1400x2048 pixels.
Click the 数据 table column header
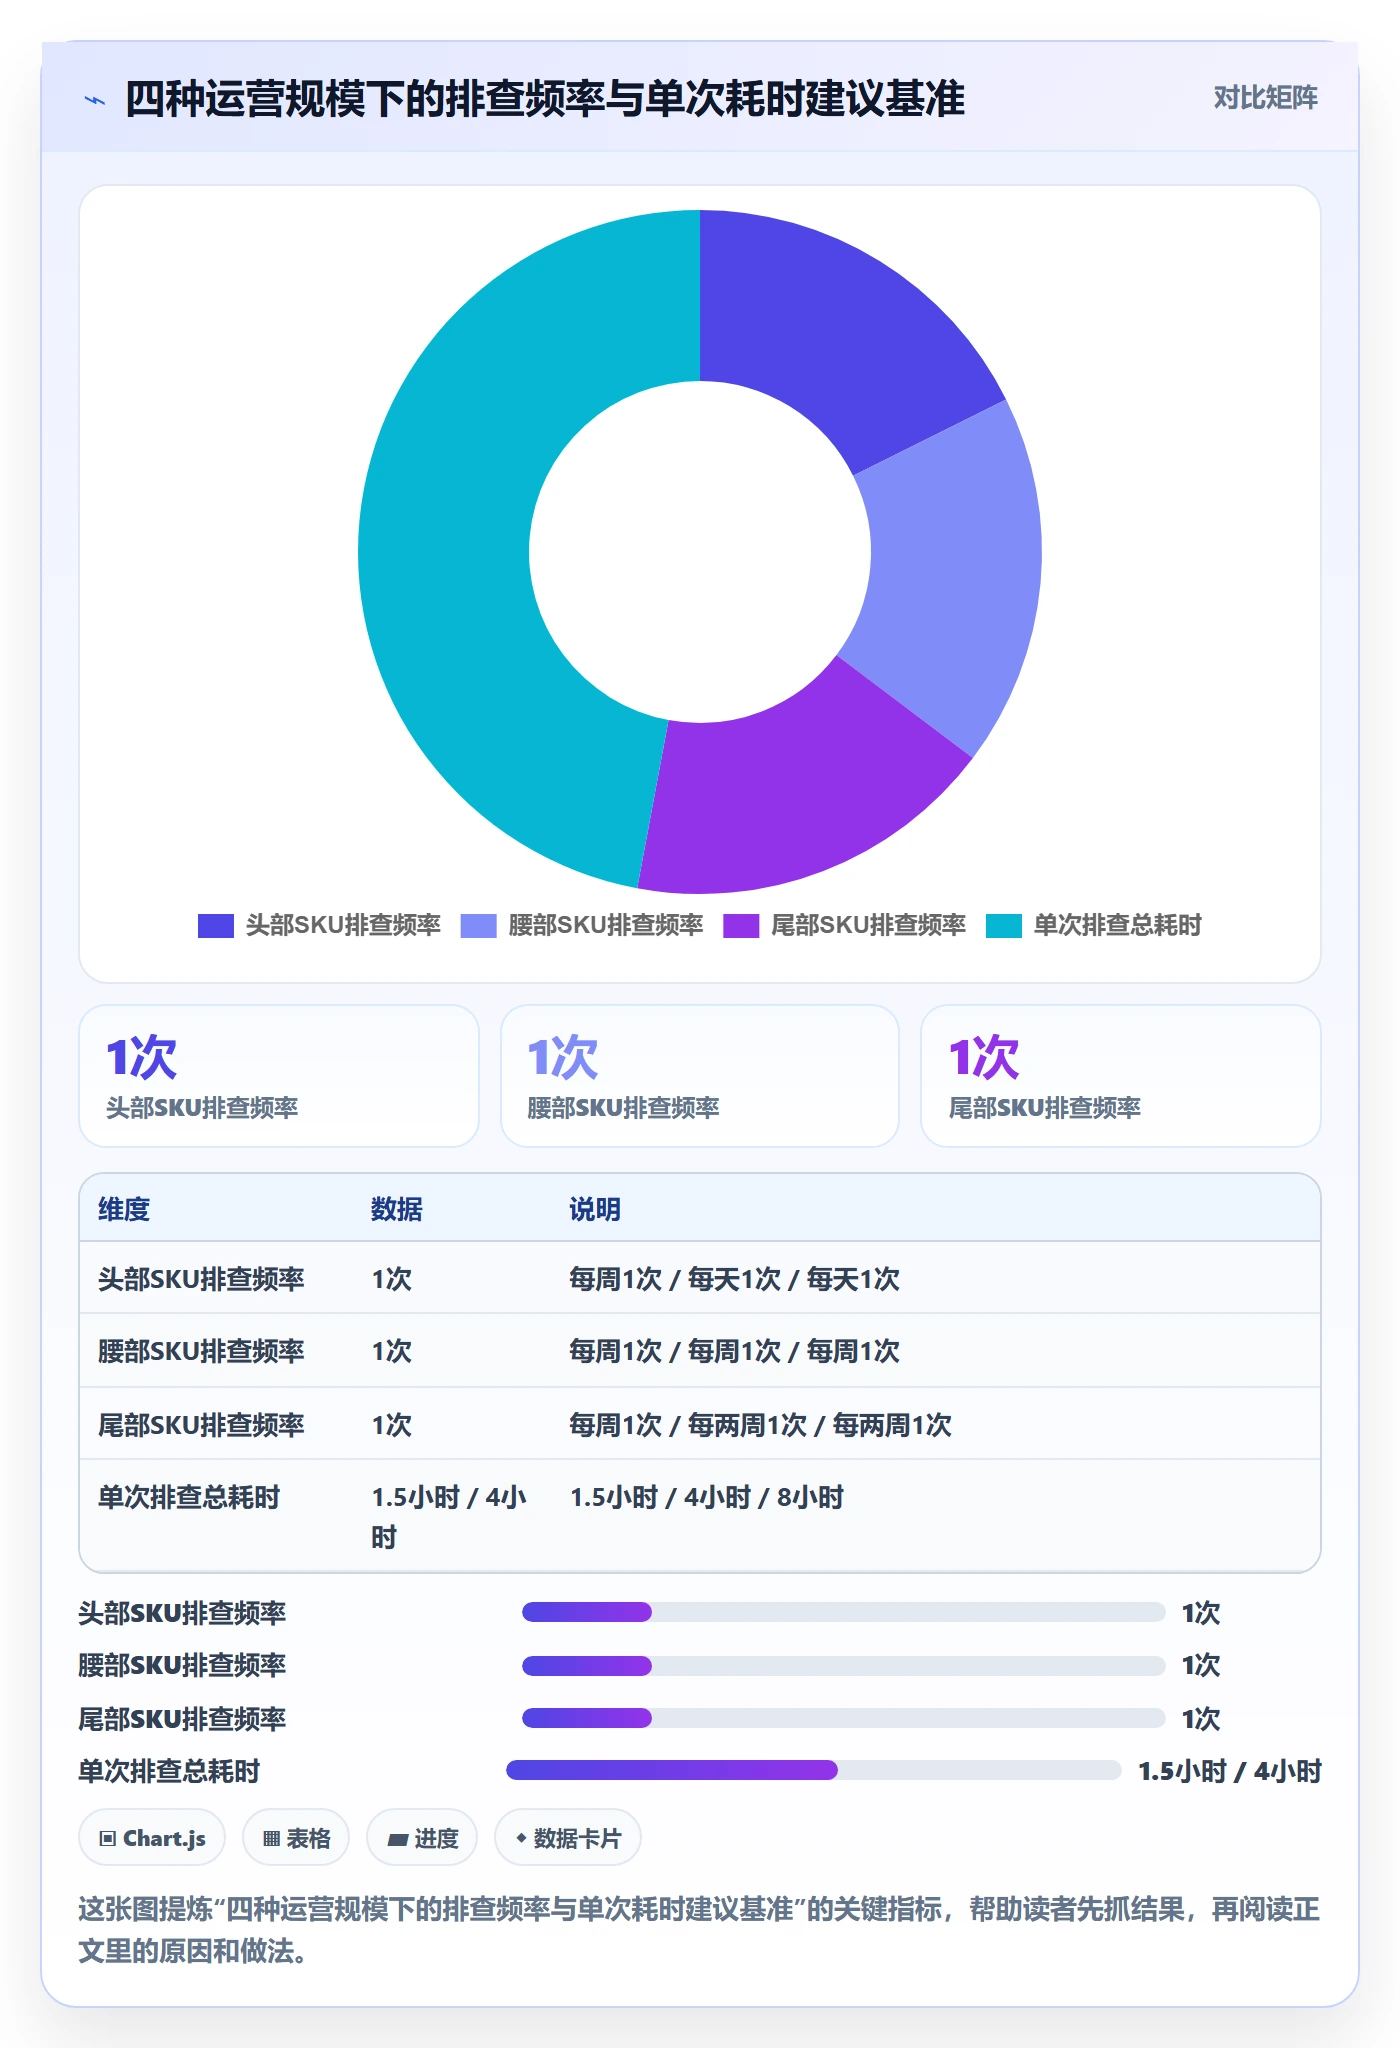[x=397, y=1209]
